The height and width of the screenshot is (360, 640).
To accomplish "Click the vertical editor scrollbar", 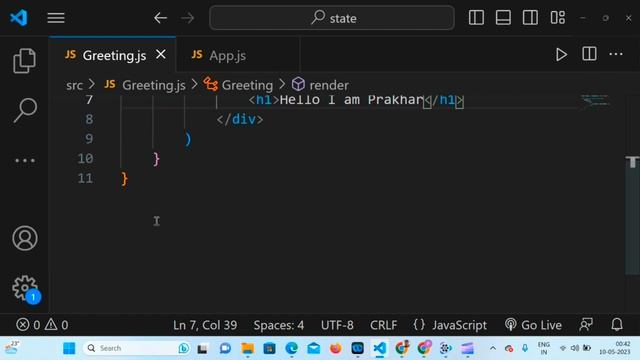I will [x=632, y=216].
